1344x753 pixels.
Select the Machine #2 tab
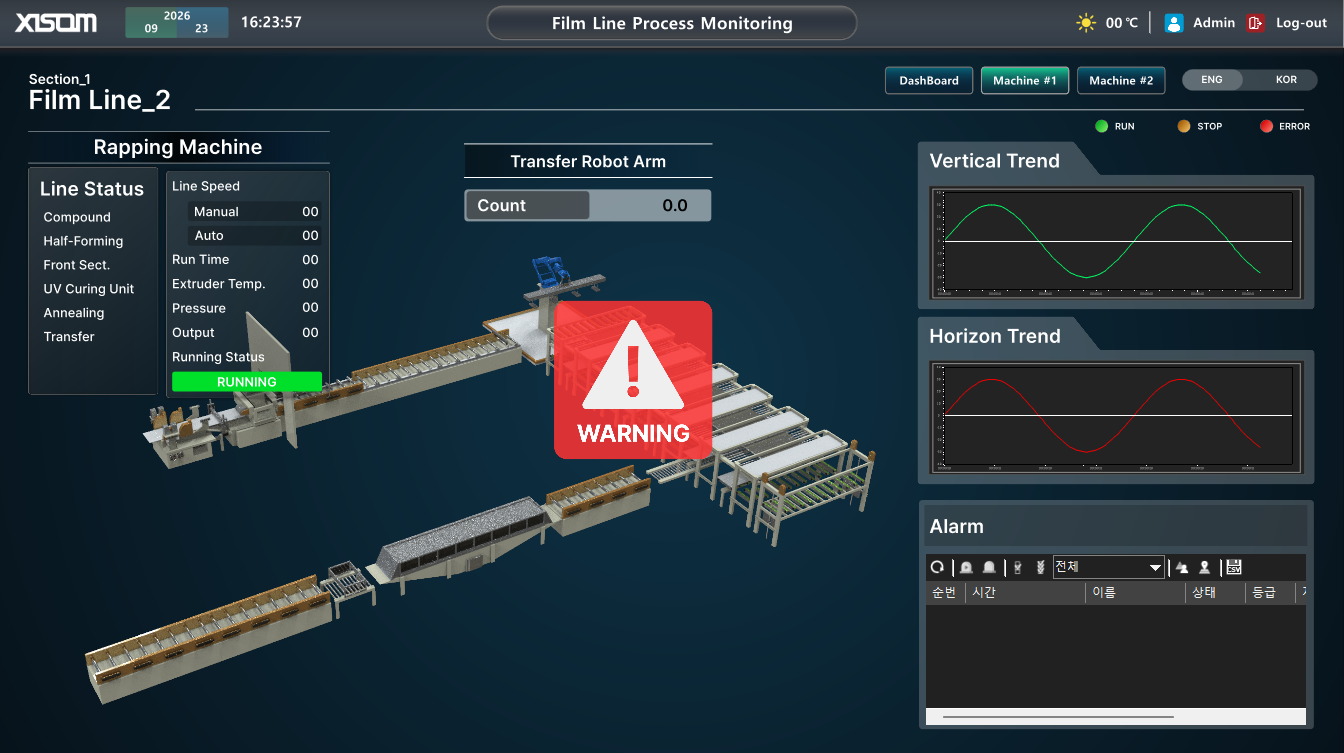click(x=1121, y=80)
